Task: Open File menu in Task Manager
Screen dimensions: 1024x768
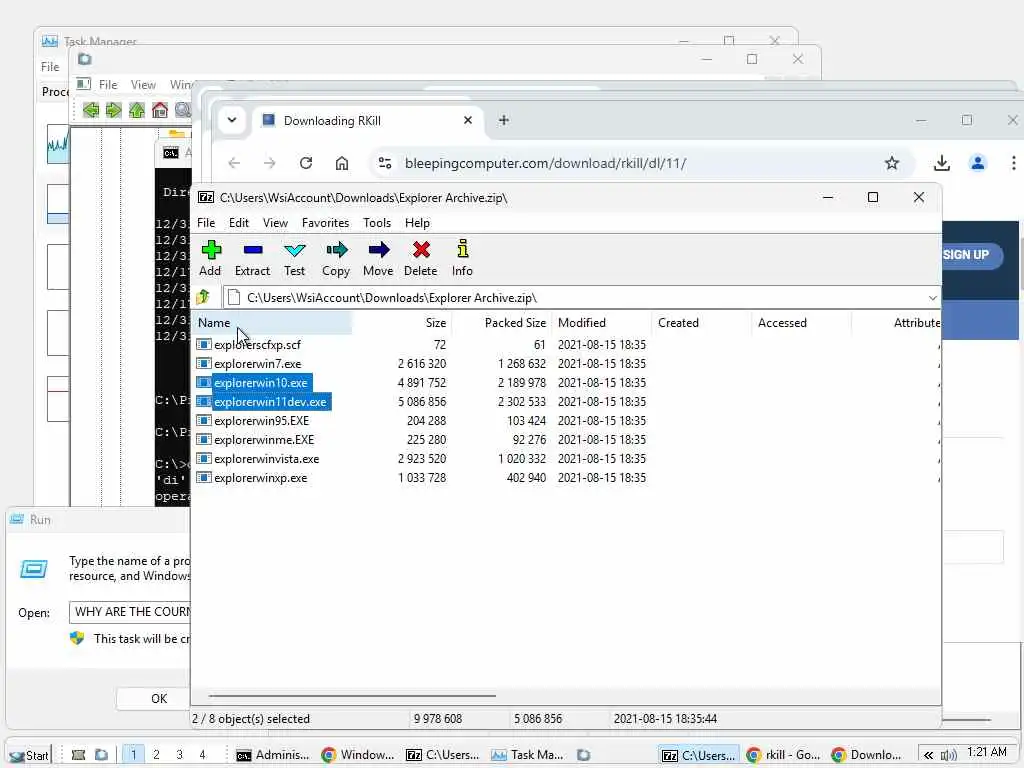Action: click(50, 67)
